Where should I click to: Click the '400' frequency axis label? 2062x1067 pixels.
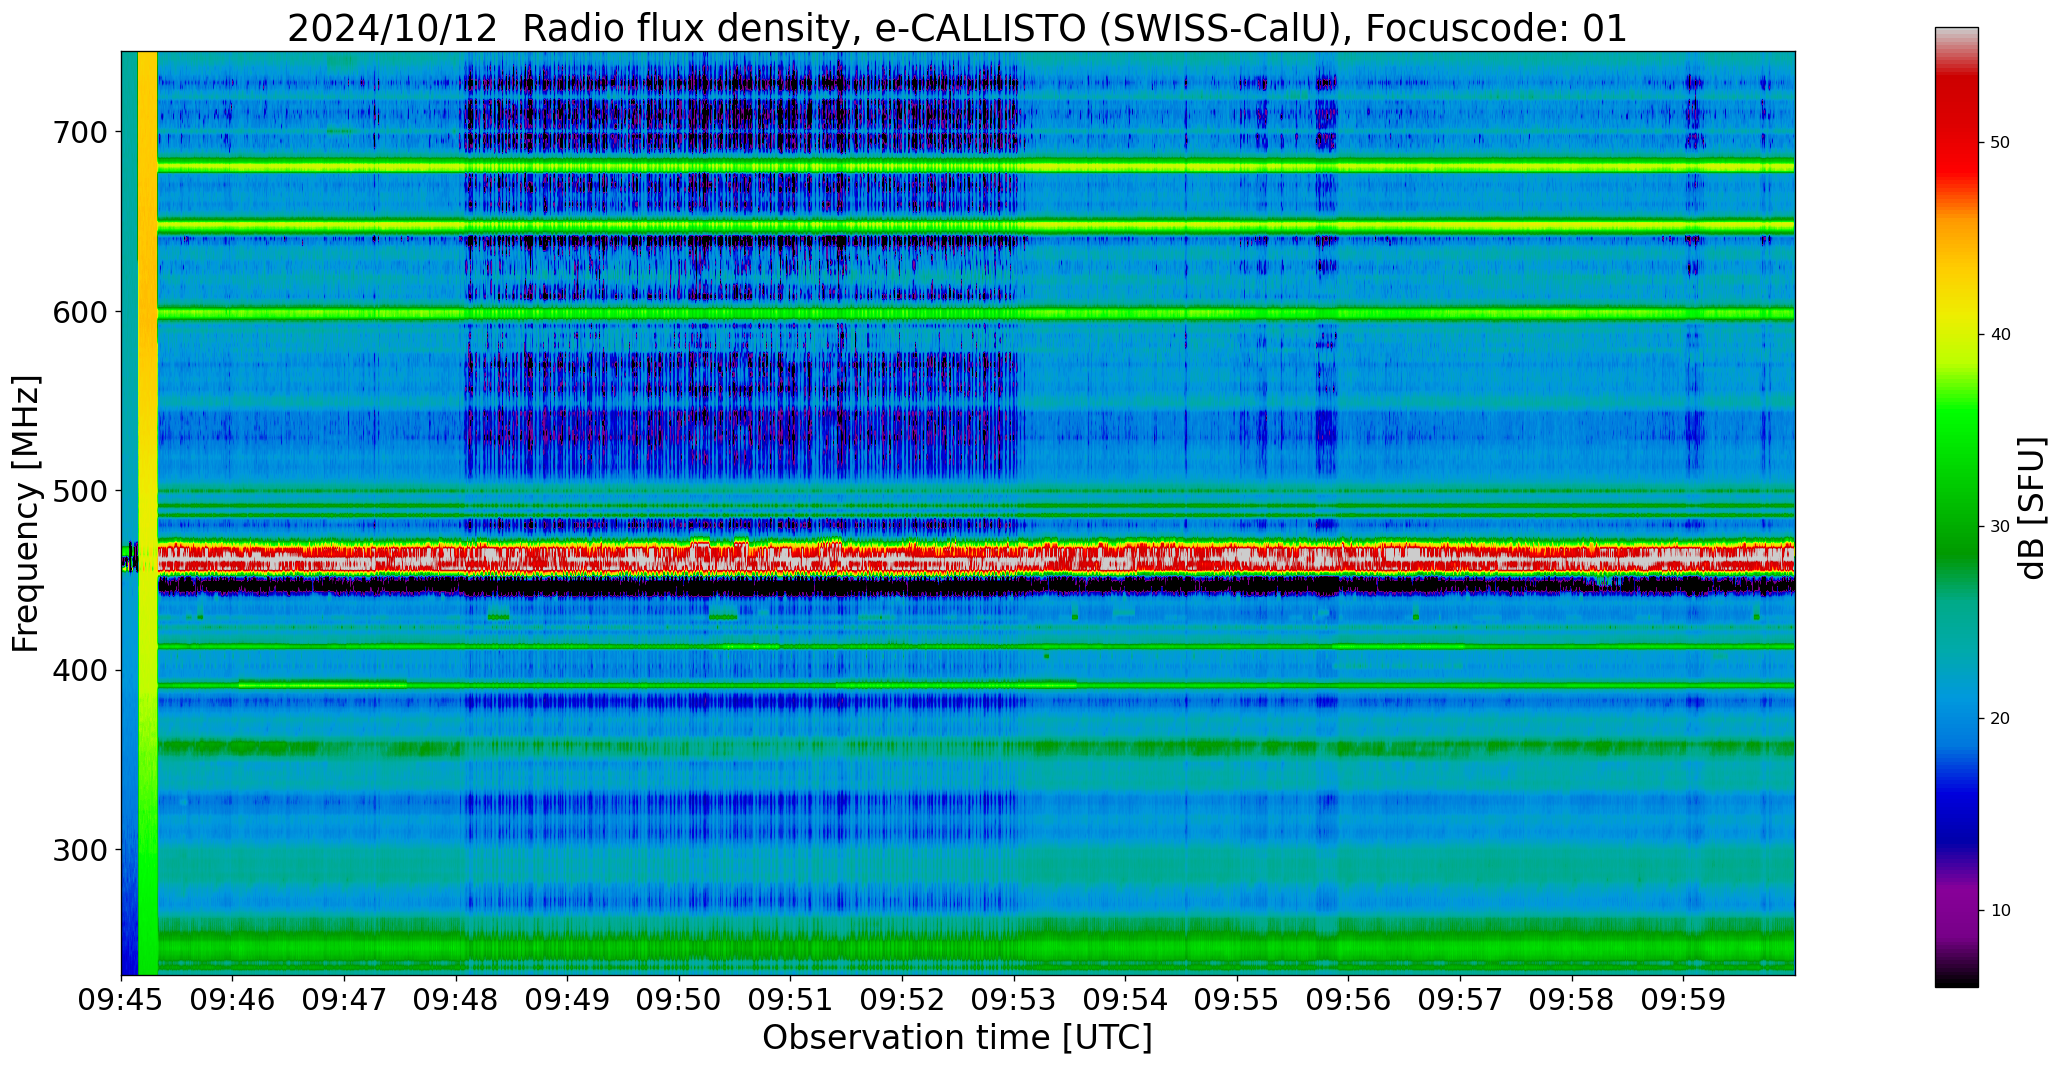(80, 670)
